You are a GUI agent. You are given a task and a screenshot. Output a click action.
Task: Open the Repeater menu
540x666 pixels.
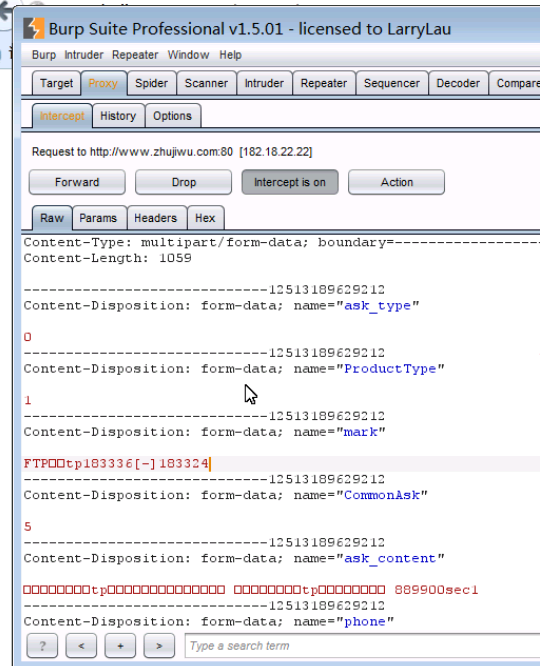pos(135,55)
